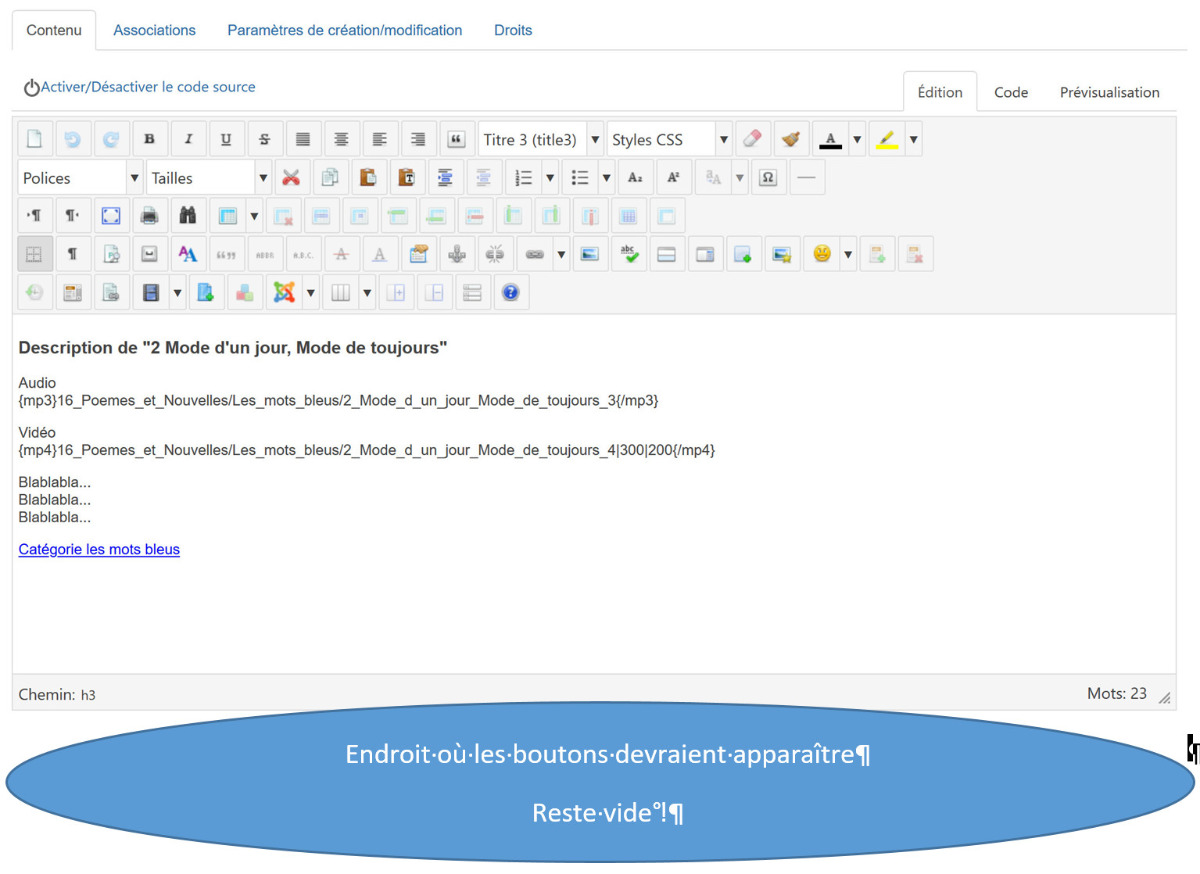Click the Unlink broken chain icon
Image resolution: width=1200 pixels, height=874 pixels.
496,254
